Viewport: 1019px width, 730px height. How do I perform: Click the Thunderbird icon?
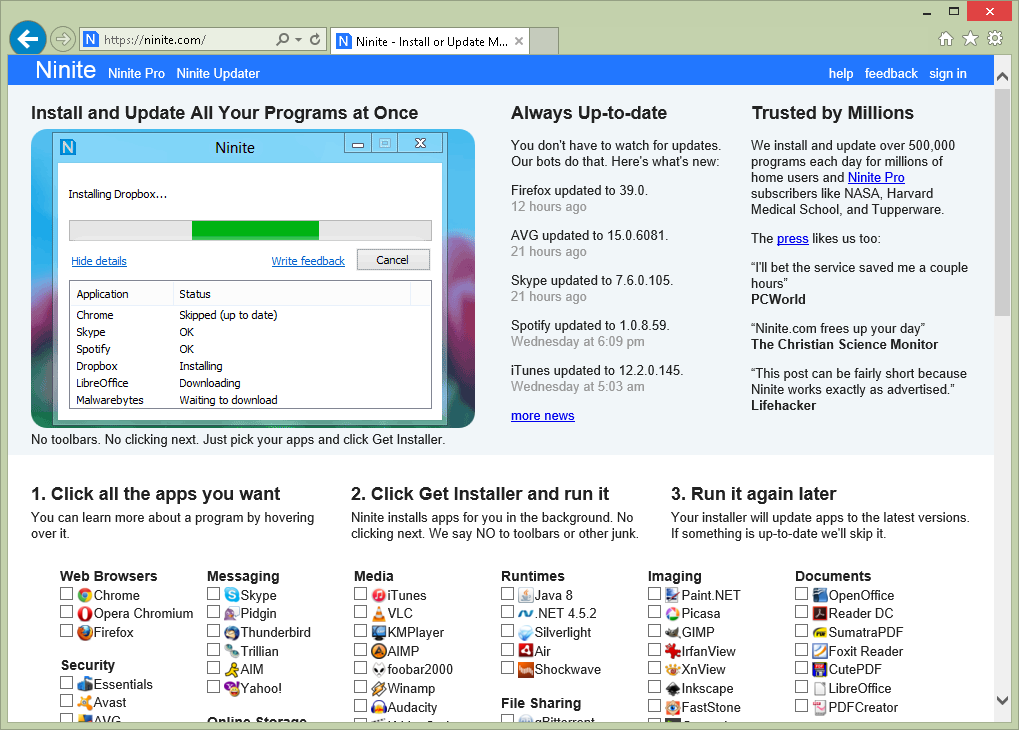point(232,632)
